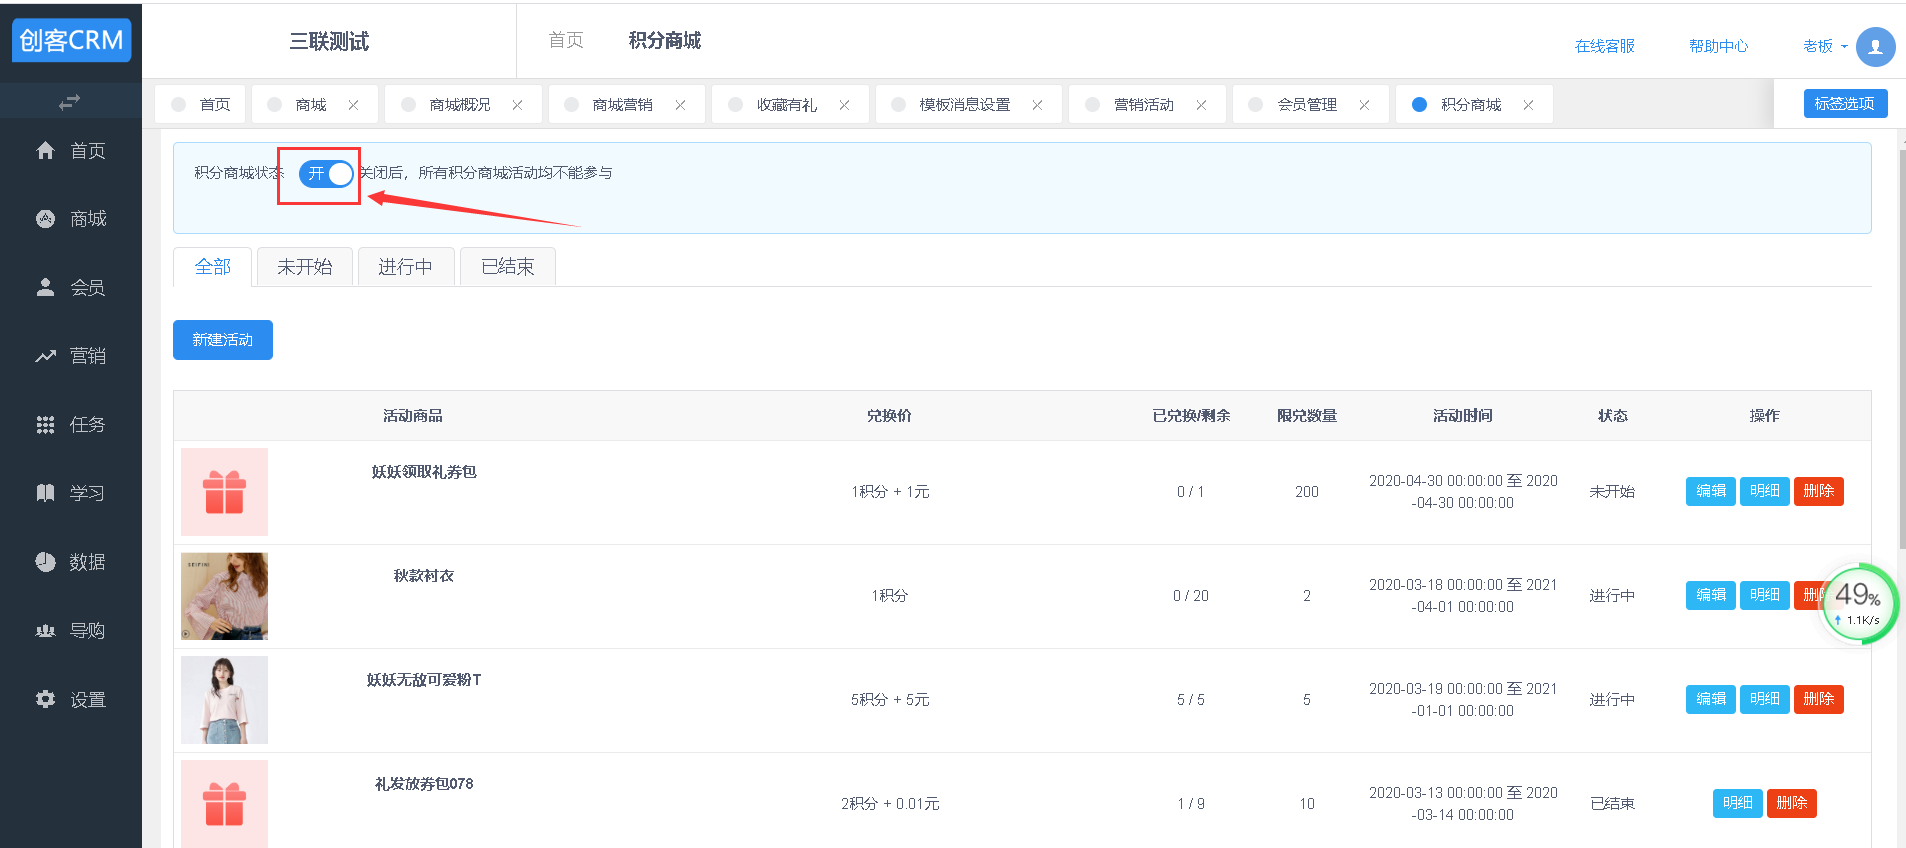The height and width of the screenshot is (848, 1906).
Task: Open the 学习 book icon
Action: pyautogui.click(x=45, y=493)
